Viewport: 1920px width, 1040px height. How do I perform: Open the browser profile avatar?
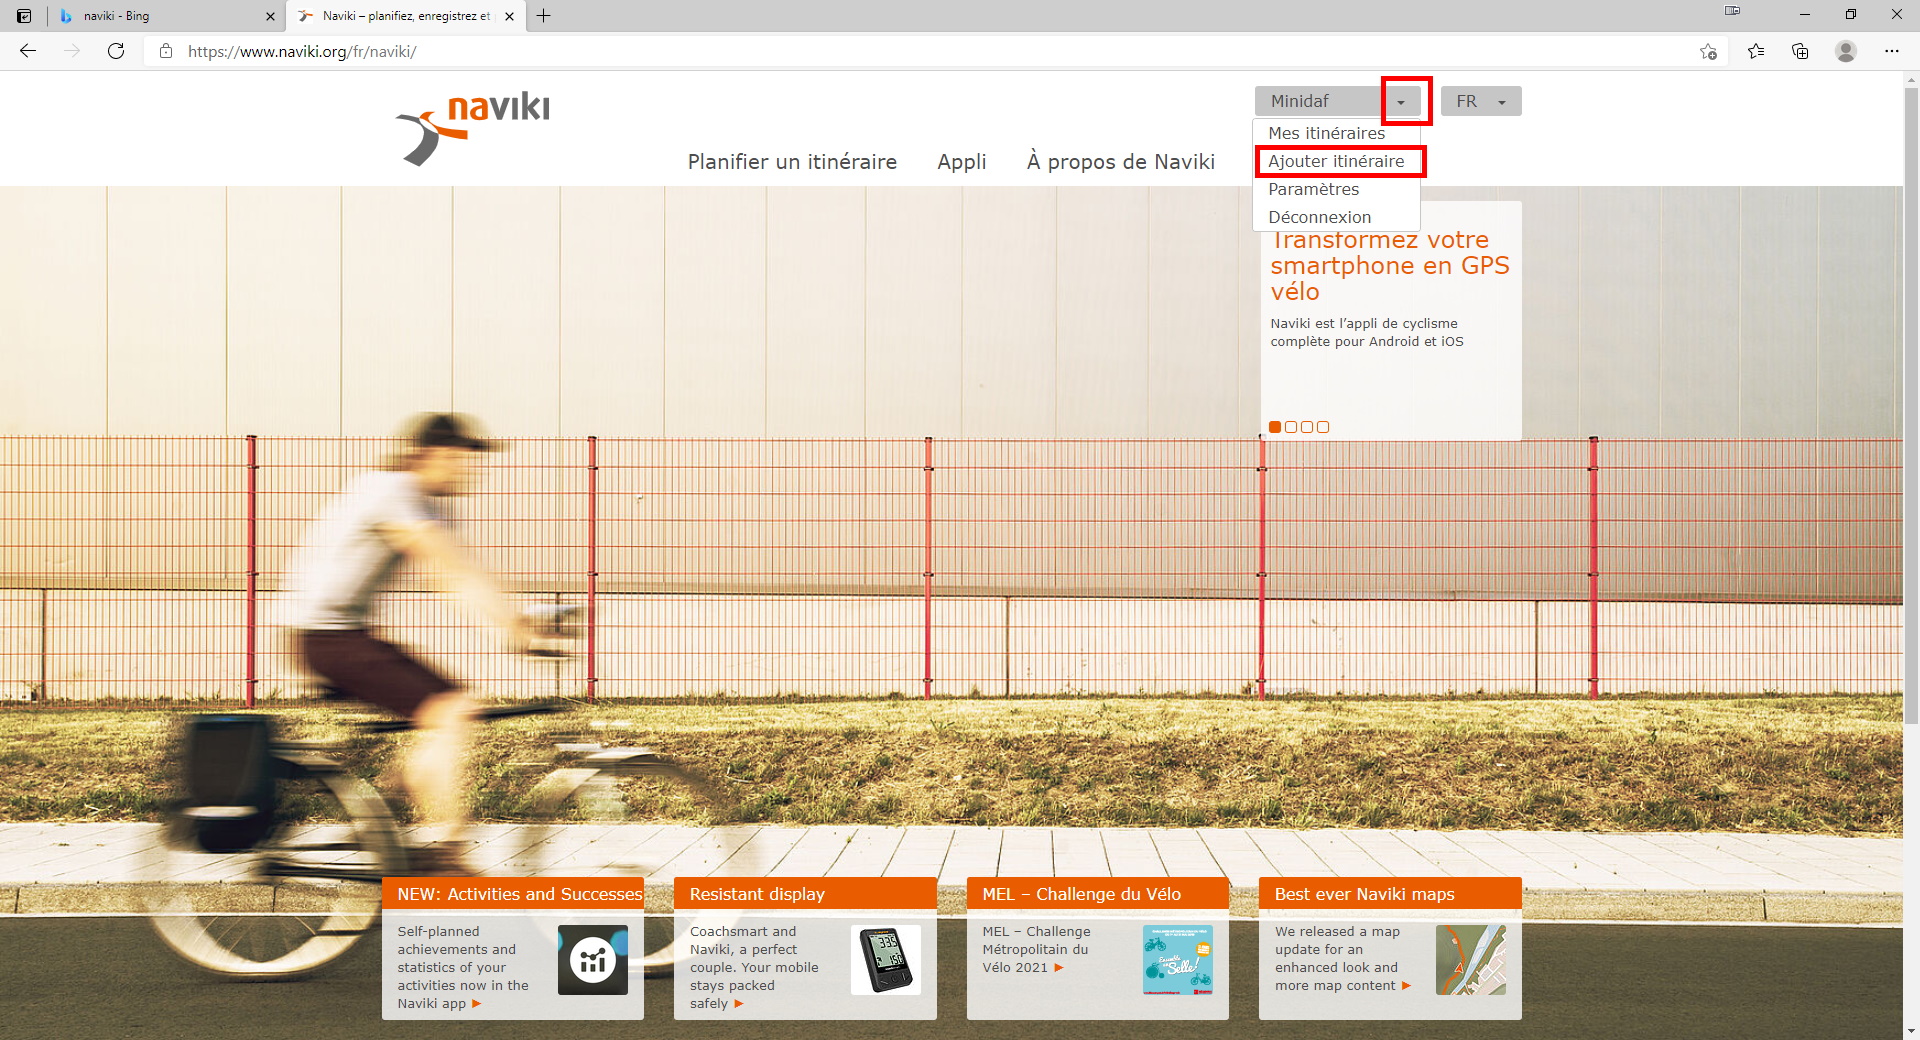1846,51
